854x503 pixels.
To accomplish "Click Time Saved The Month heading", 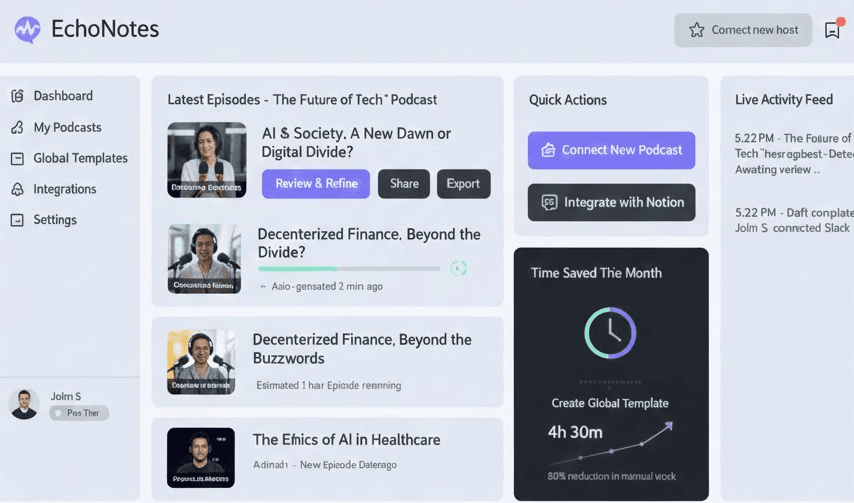I will (596, 273).
